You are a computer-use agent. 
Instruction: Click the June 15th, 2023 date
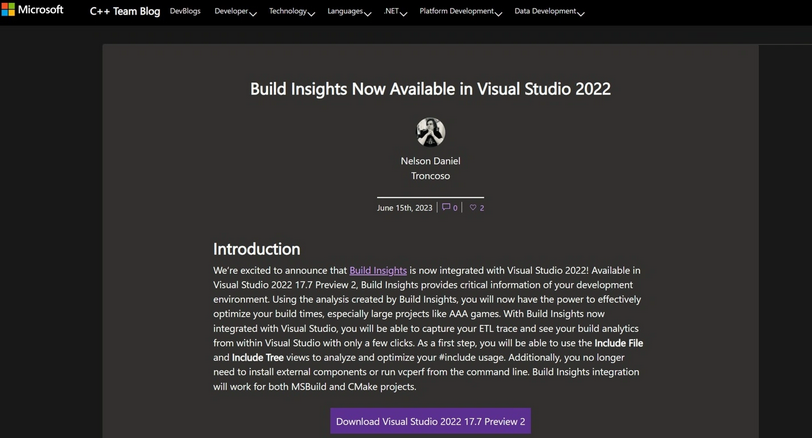(404, 208)
